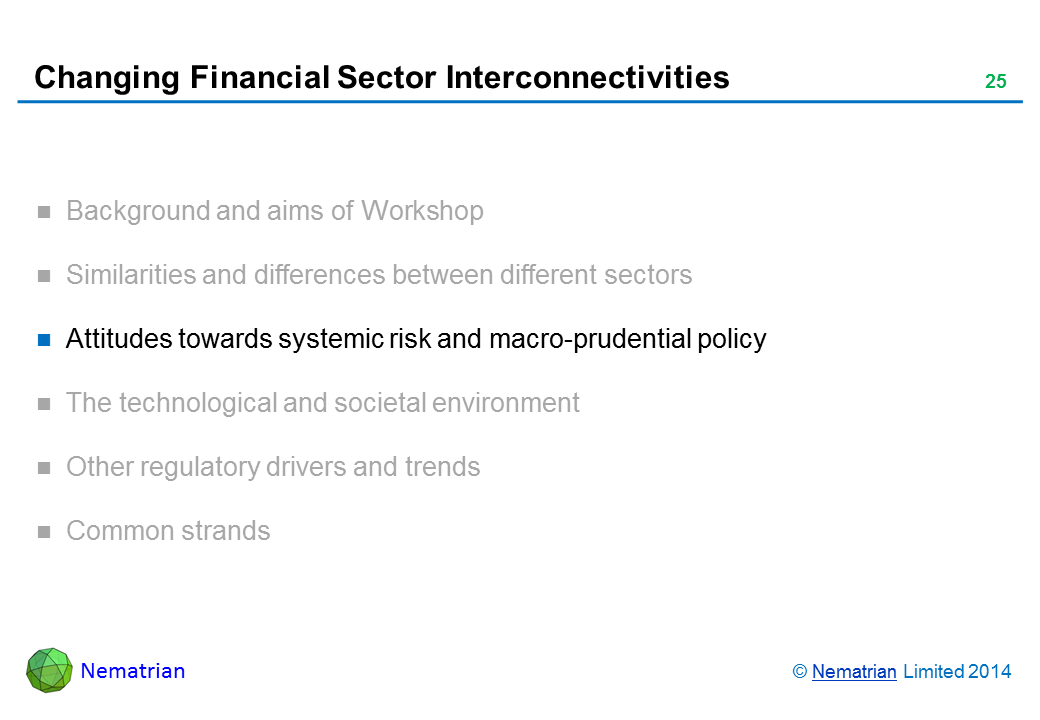
Task: Click the Nematrian brand text beside the logo
Action: point(133,671)
